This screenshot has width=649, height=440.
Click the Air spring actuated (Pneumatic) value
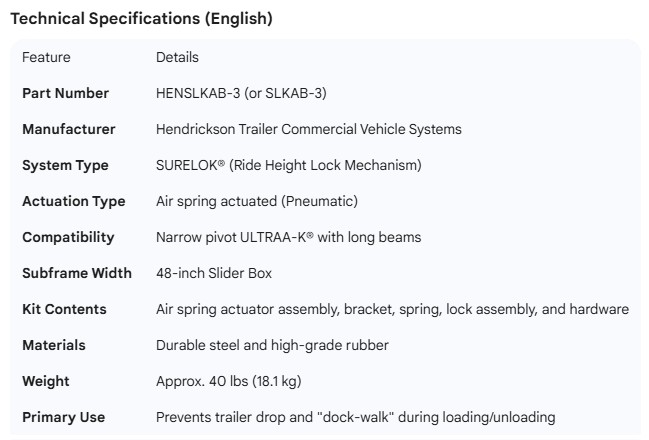coord(256,201)
